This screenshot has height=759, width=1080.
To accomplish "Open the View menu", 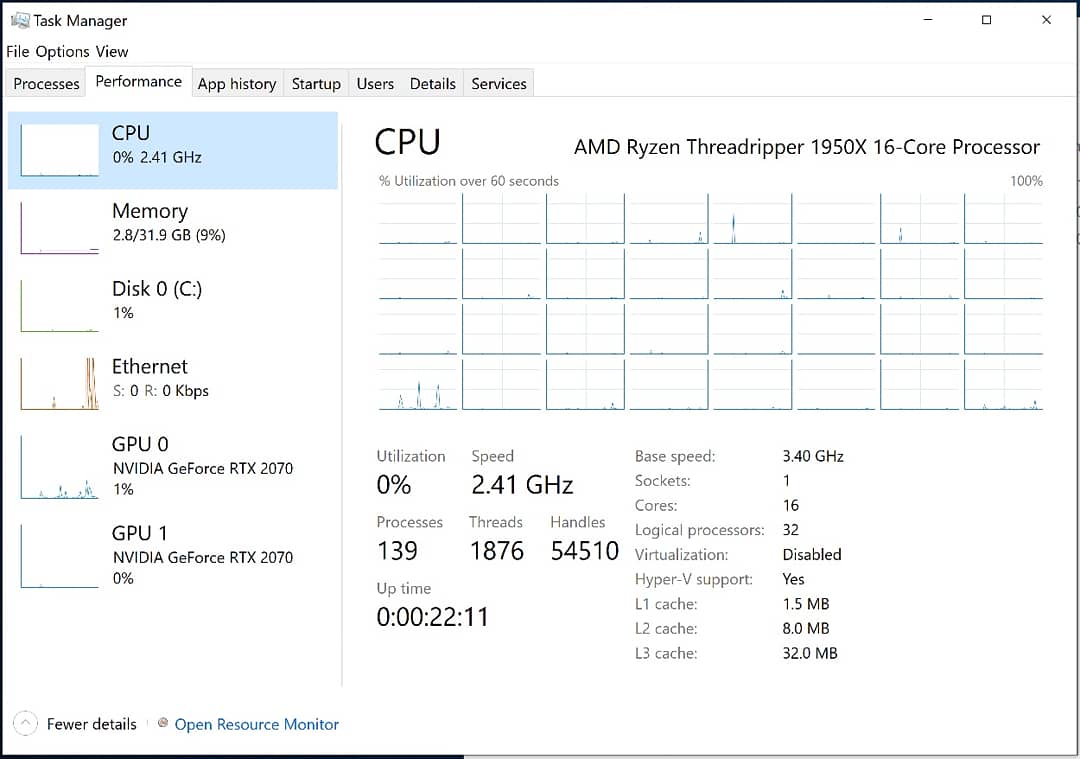I will (x=112, y=52).
